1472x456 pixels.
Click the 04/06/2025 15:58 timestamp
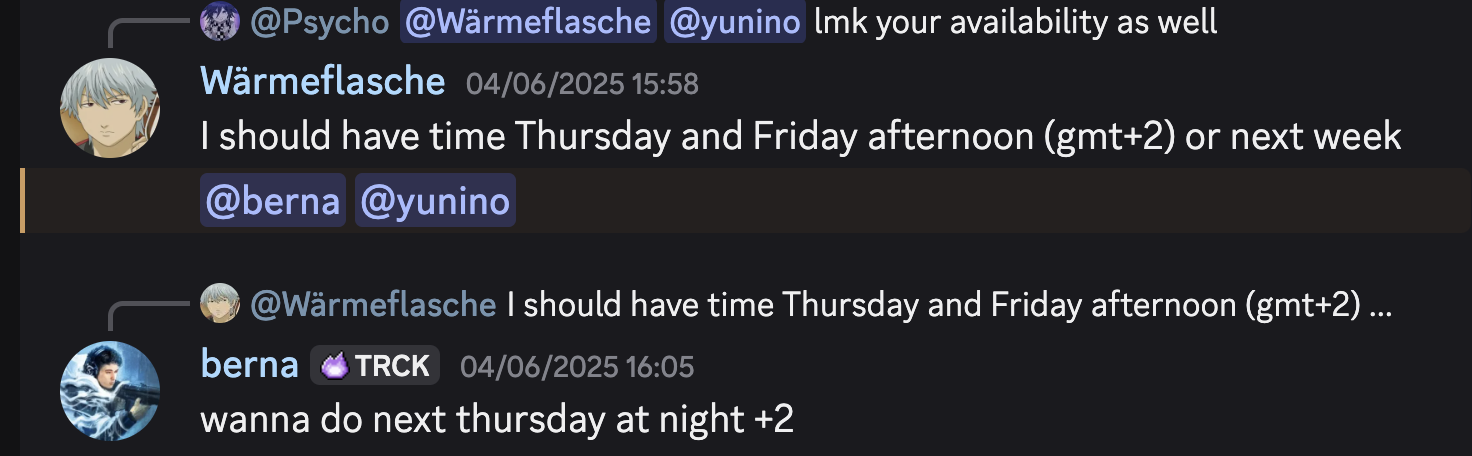click(x=582, y=83)
